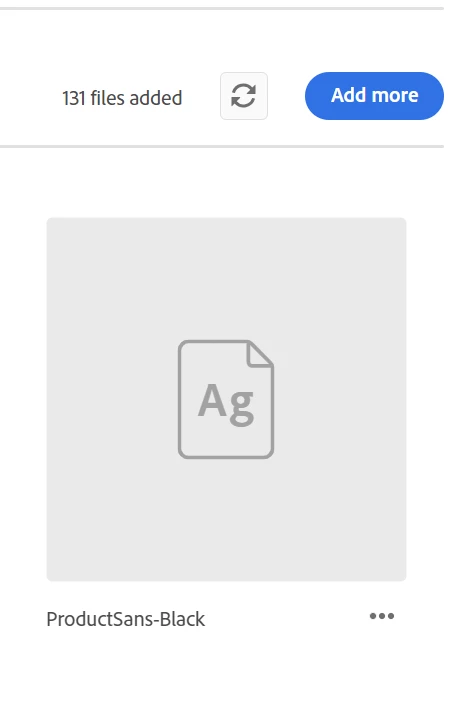The image size is (468, 705).
Task: Click the file count status text
Action: (122, 98)
